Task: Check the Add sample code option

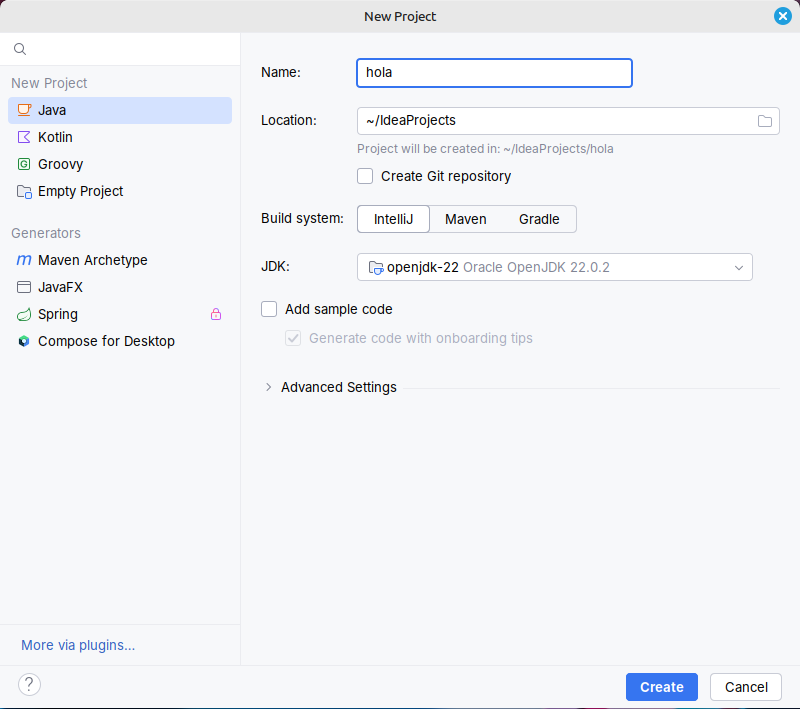Action: coord(269,309)
